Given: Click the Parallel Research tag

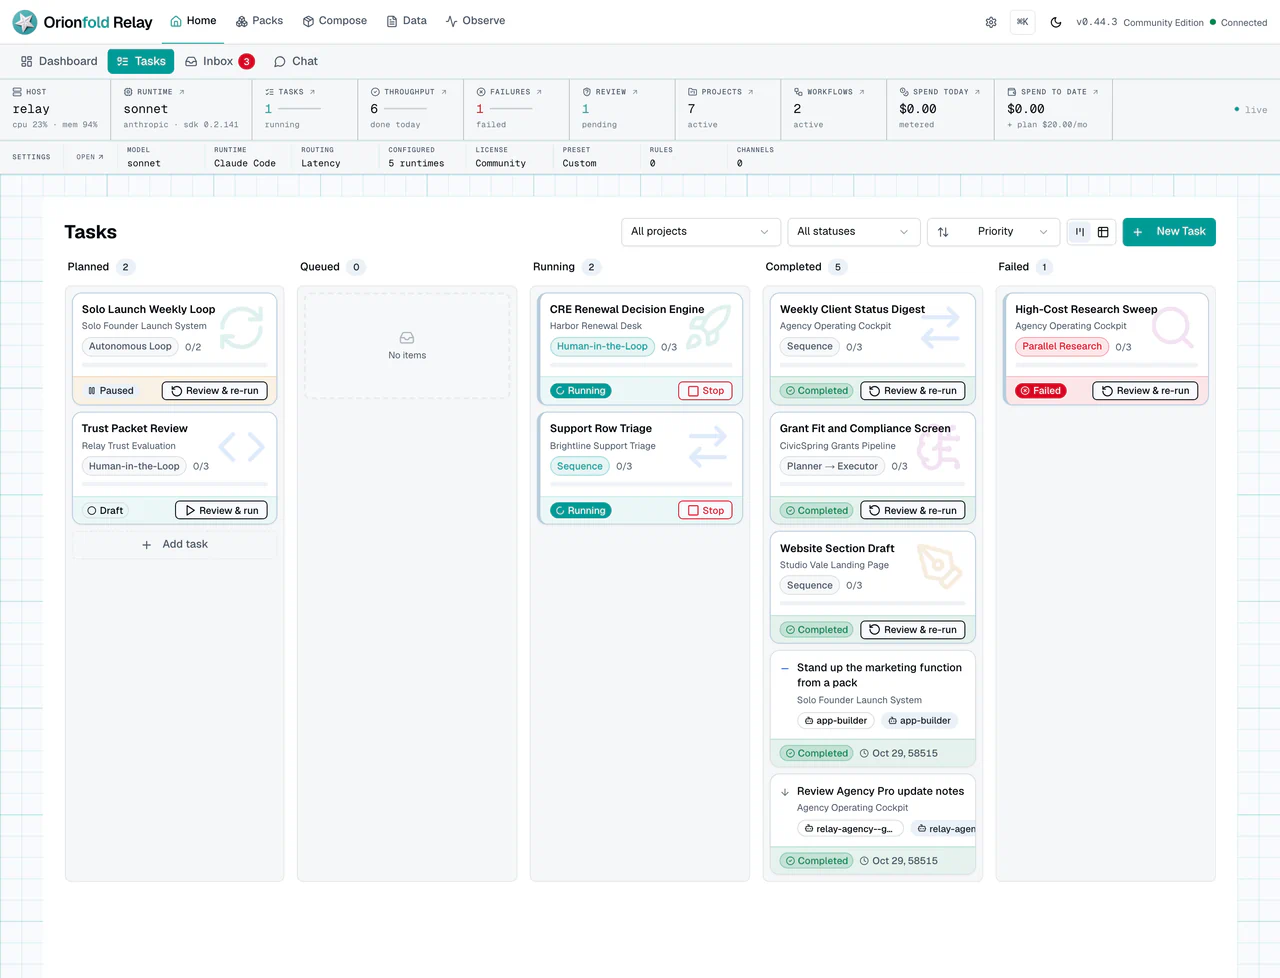Looking at the screenshot, I should pos(1062,347).
